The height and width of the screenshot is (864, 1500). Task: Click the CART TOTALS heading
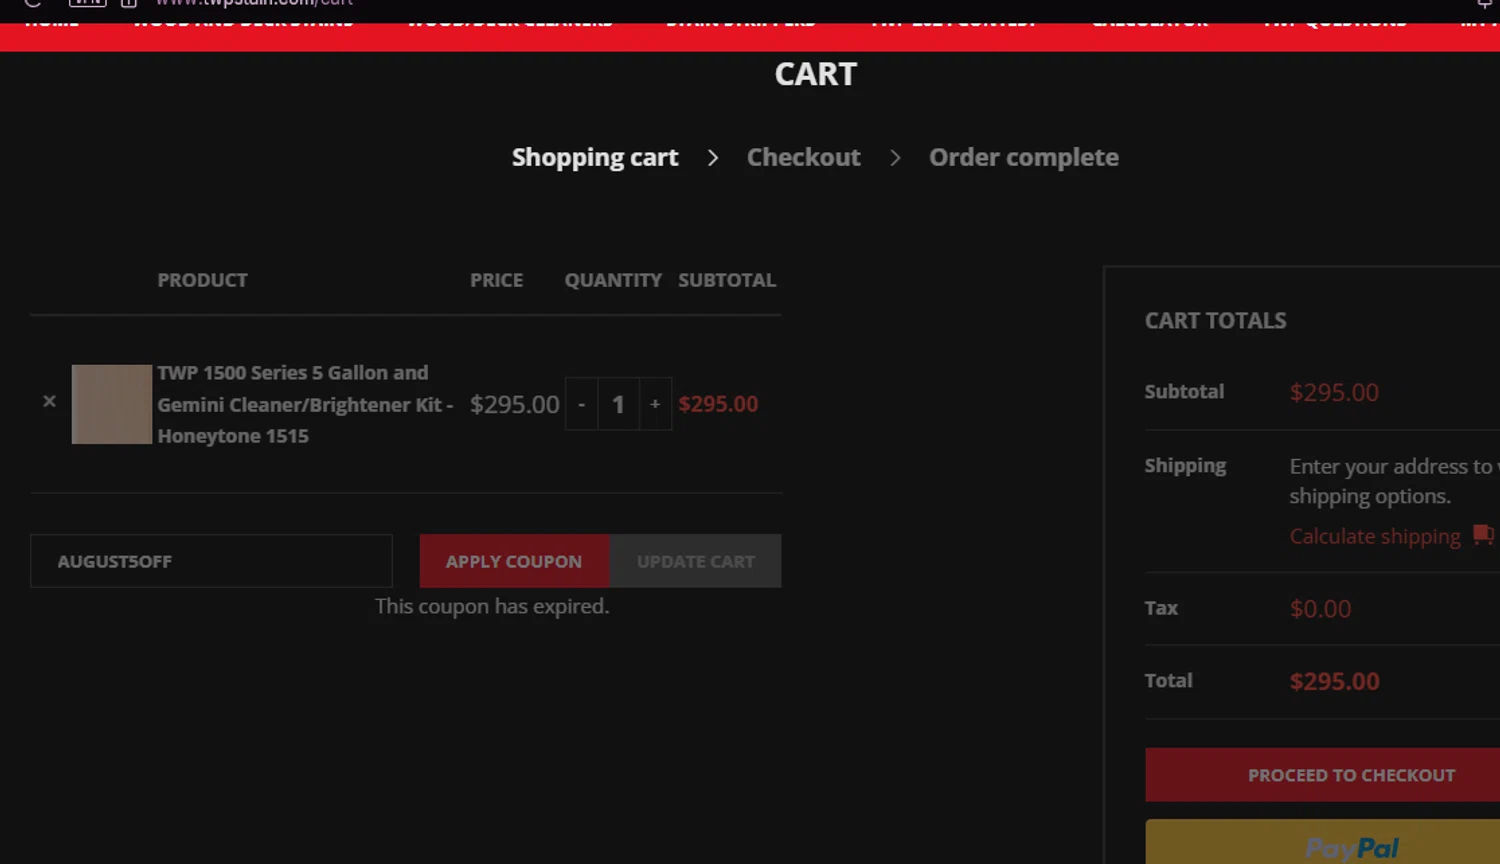[1216, 321]
